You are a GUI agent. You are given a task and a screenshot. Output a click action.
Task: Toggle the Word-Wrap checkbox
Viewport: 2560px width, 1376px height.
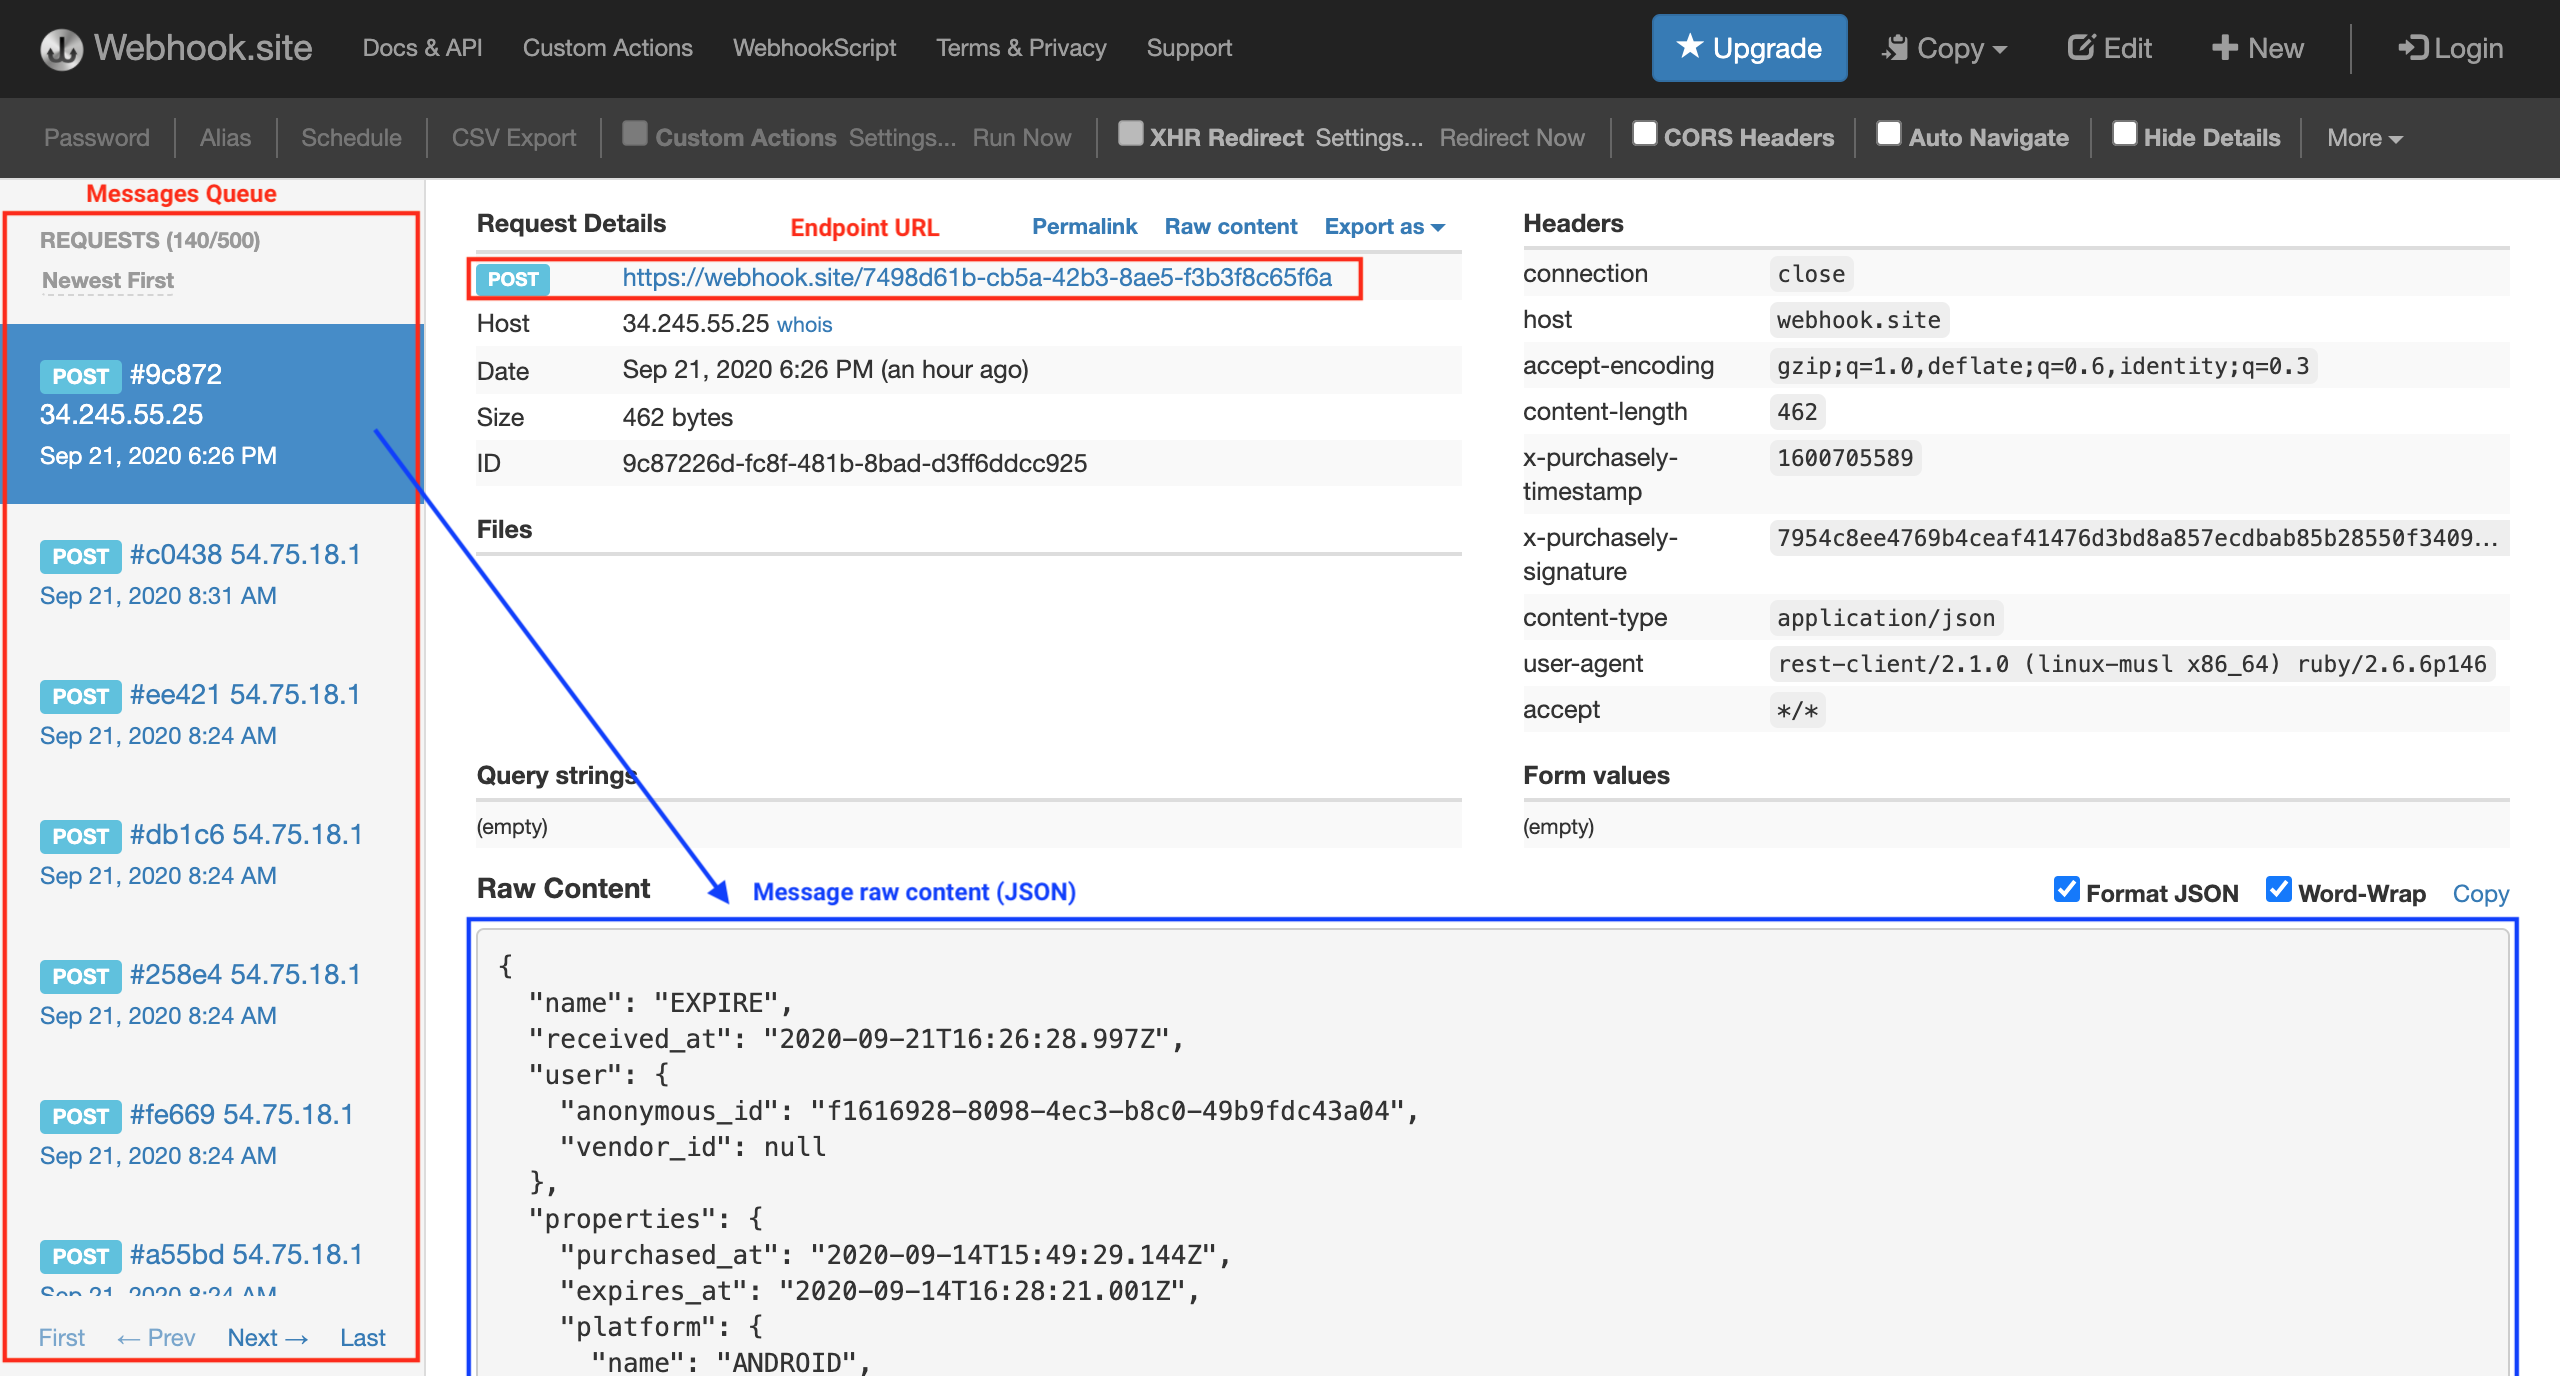point(2278,889)
